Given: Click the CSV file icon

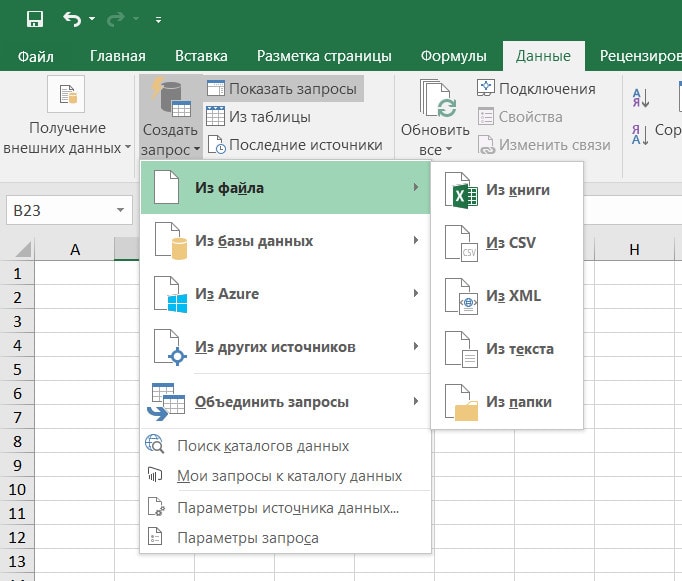Looking at the screenshot, I should (x=461, y=244).
